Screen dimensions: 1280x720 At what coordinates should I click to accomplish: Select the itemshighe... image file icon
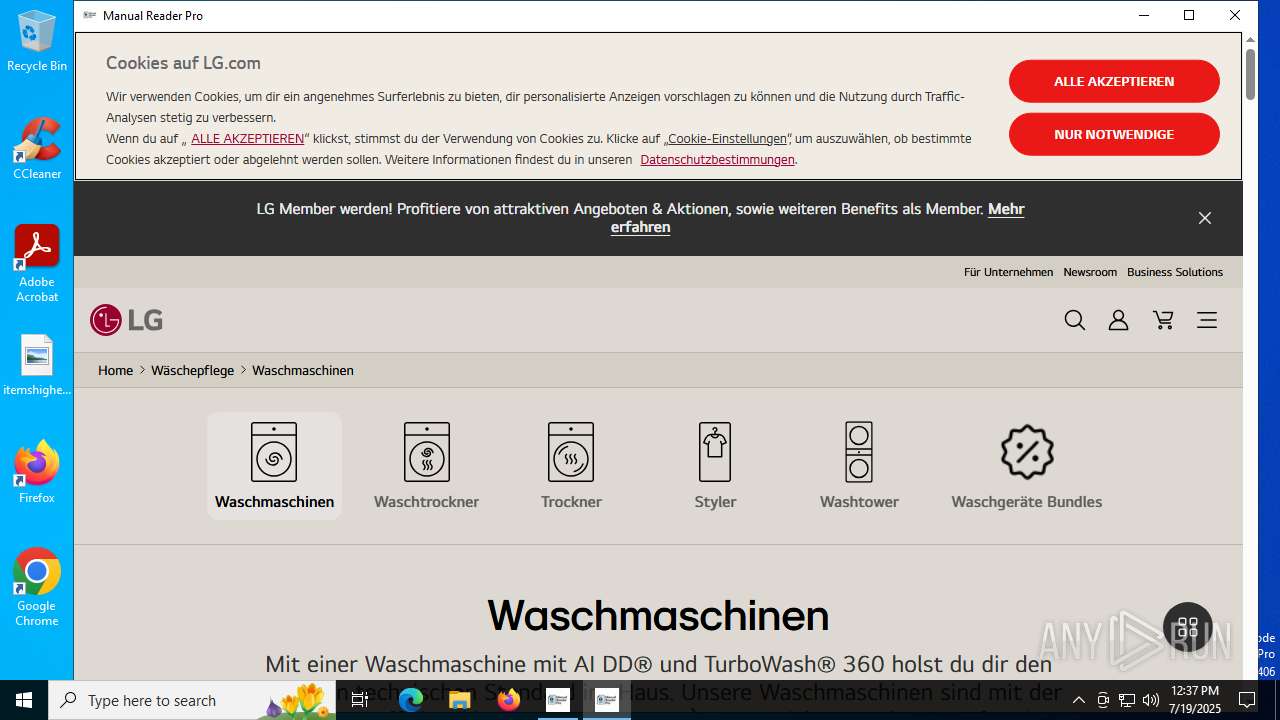(37, 366)
